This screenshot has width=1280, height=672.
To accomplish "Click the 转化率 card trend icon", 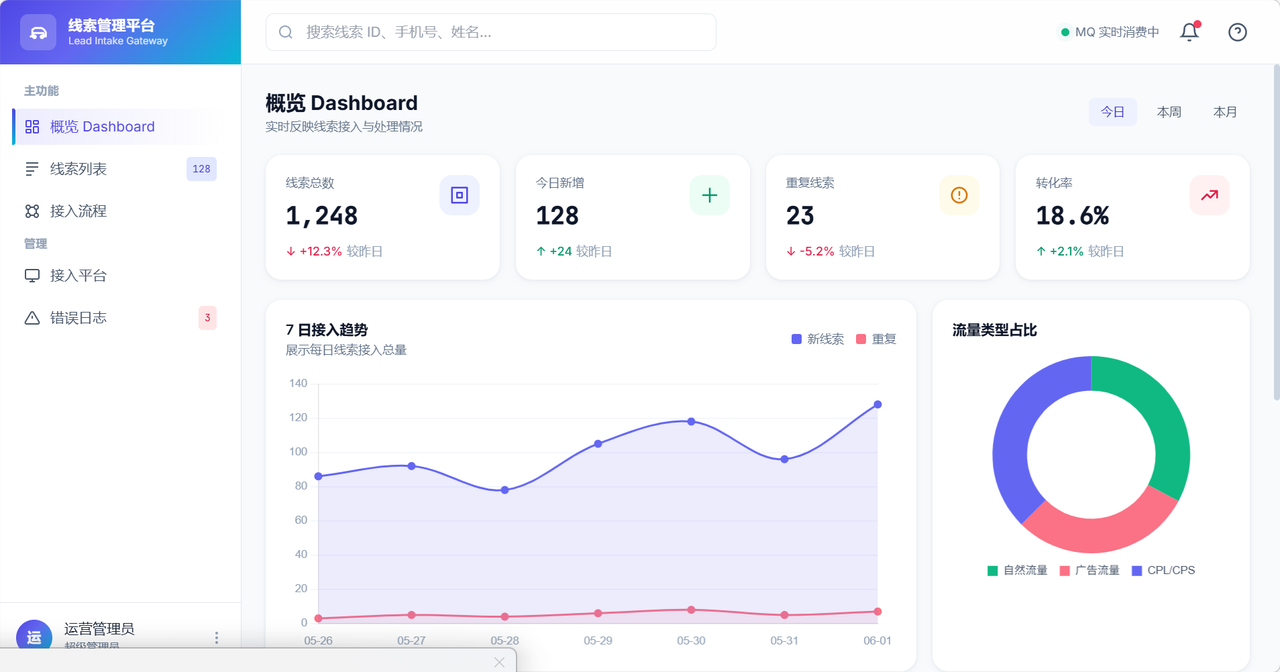I will click(x=1209, y=195).
